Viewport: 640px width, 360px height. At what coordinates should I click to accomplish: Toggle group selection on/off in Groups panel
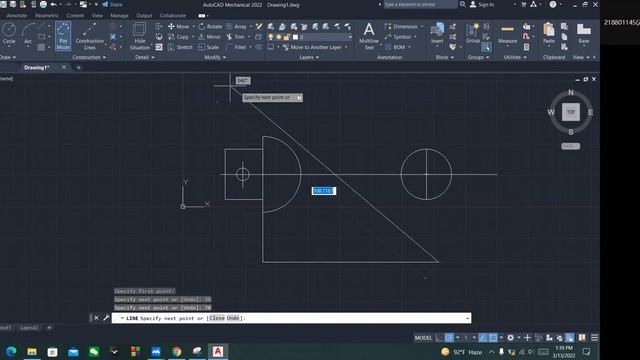click(486, 47)
